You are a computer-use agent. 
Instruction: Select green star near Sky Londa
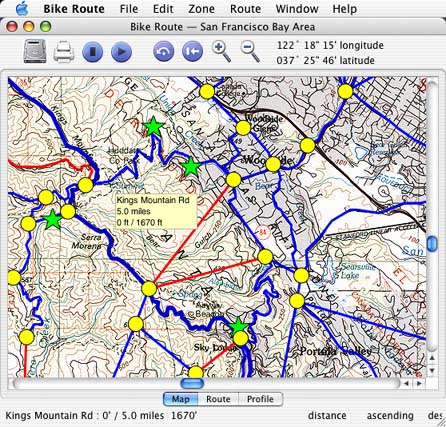[x=239, y=325]
